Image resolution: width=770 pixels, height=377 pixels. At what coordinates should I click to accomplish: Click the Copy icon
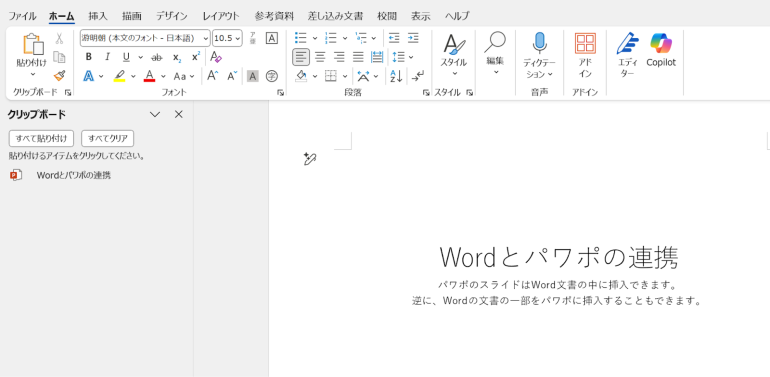pyautogui.click(x=59, y=57)
